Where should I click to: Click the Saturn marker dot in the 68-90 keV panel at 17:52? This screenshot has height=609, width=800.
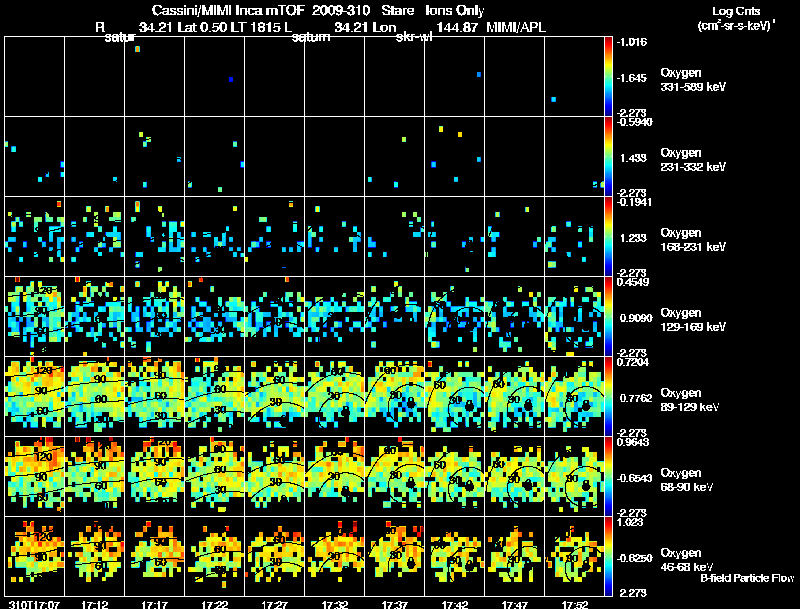[x=586, y=485]
